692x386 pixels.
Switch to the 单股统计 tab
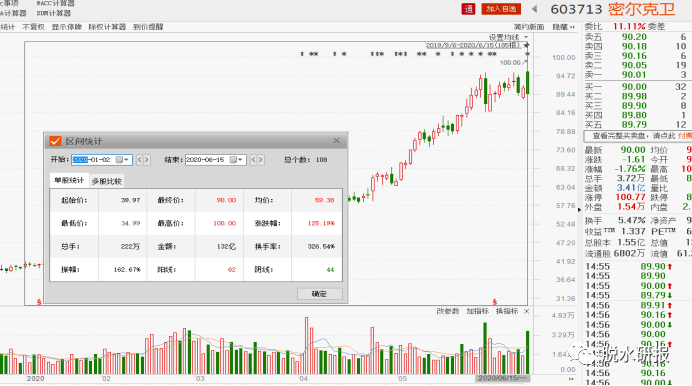(69, 180)
